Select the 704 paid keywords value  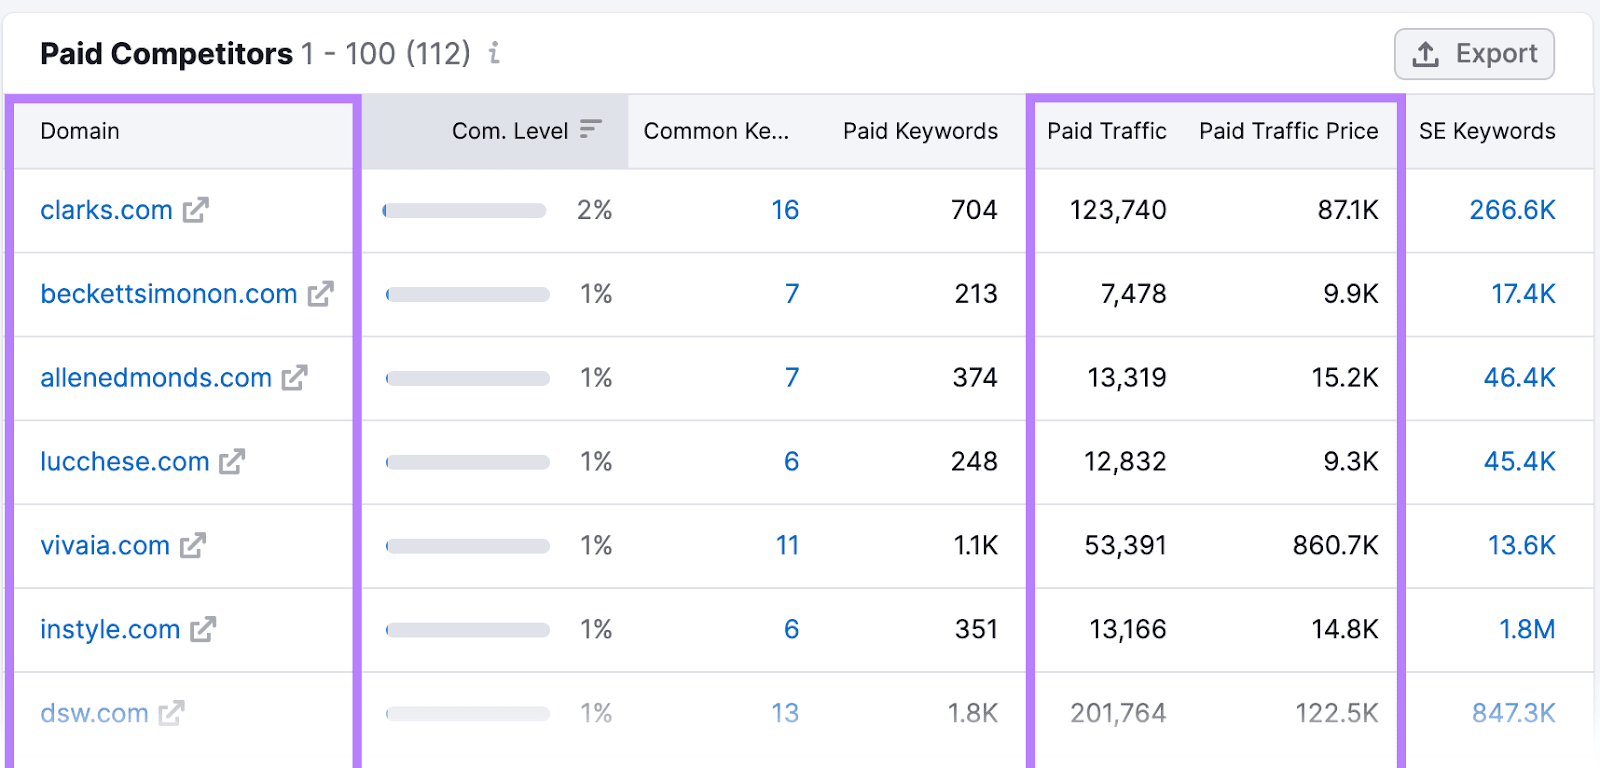click(974, 210)
